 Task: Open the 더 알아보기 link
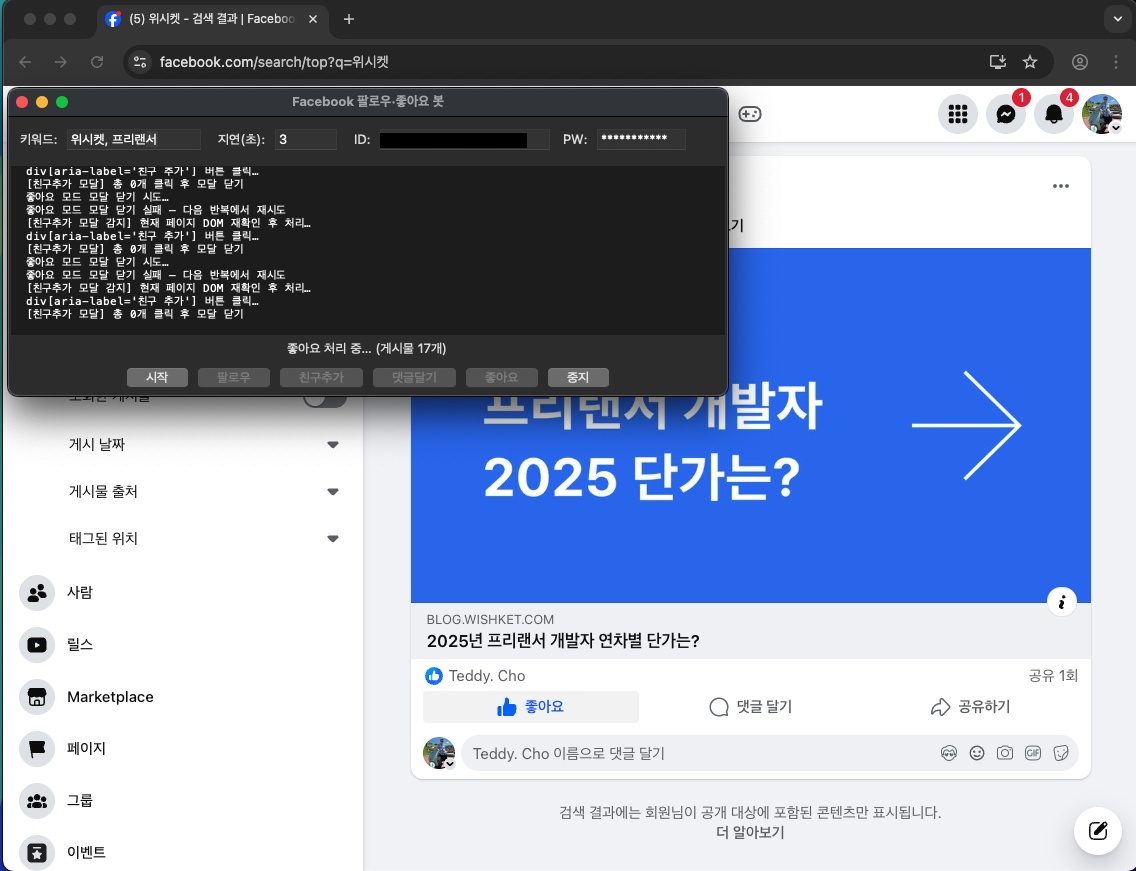point(750,832)
